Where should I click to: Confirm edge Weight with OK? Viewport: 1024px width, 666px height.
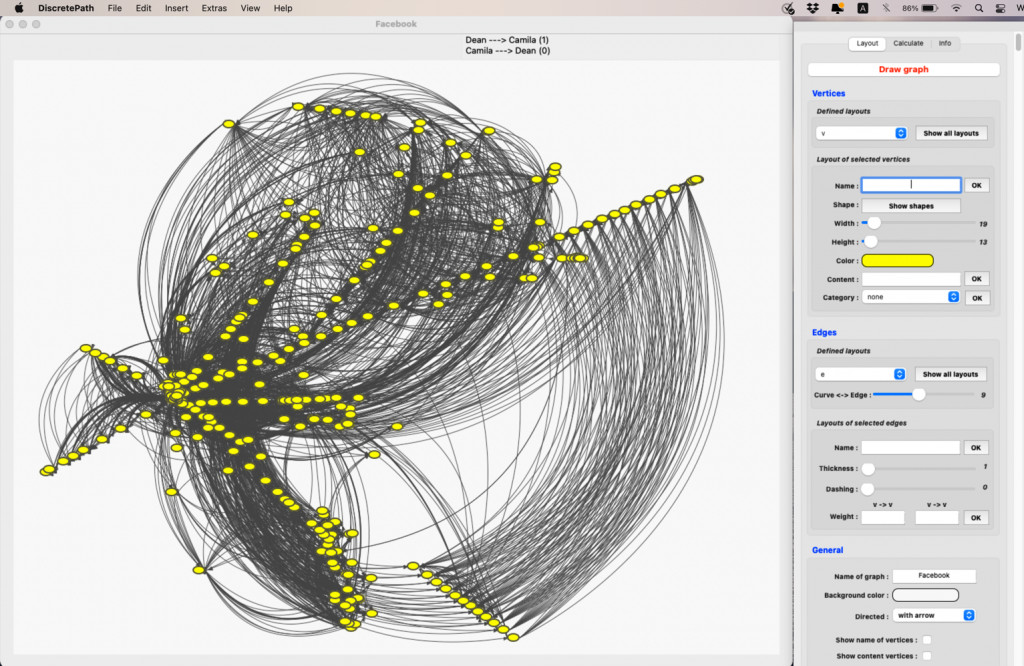(976, 518)
